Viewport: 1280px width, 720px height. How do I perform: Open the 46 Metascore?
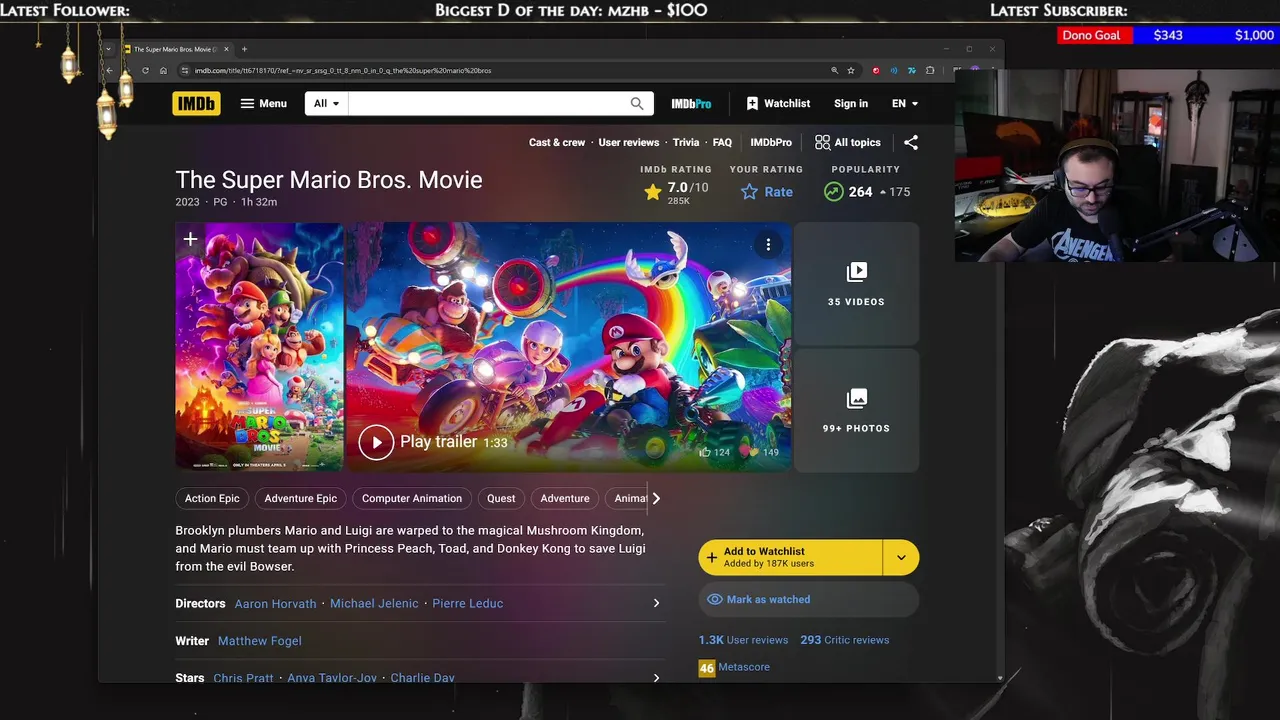point(734,667)
